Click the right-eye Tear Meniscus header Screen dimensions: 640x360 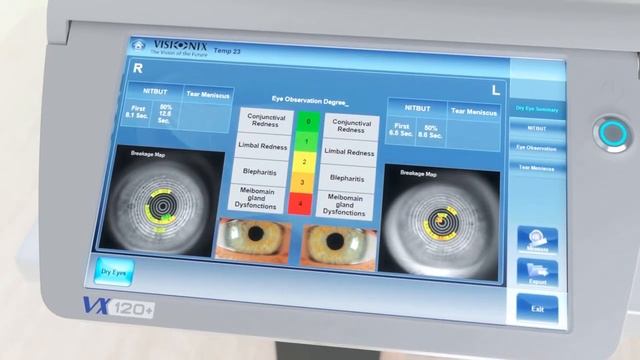pos(208,95)
